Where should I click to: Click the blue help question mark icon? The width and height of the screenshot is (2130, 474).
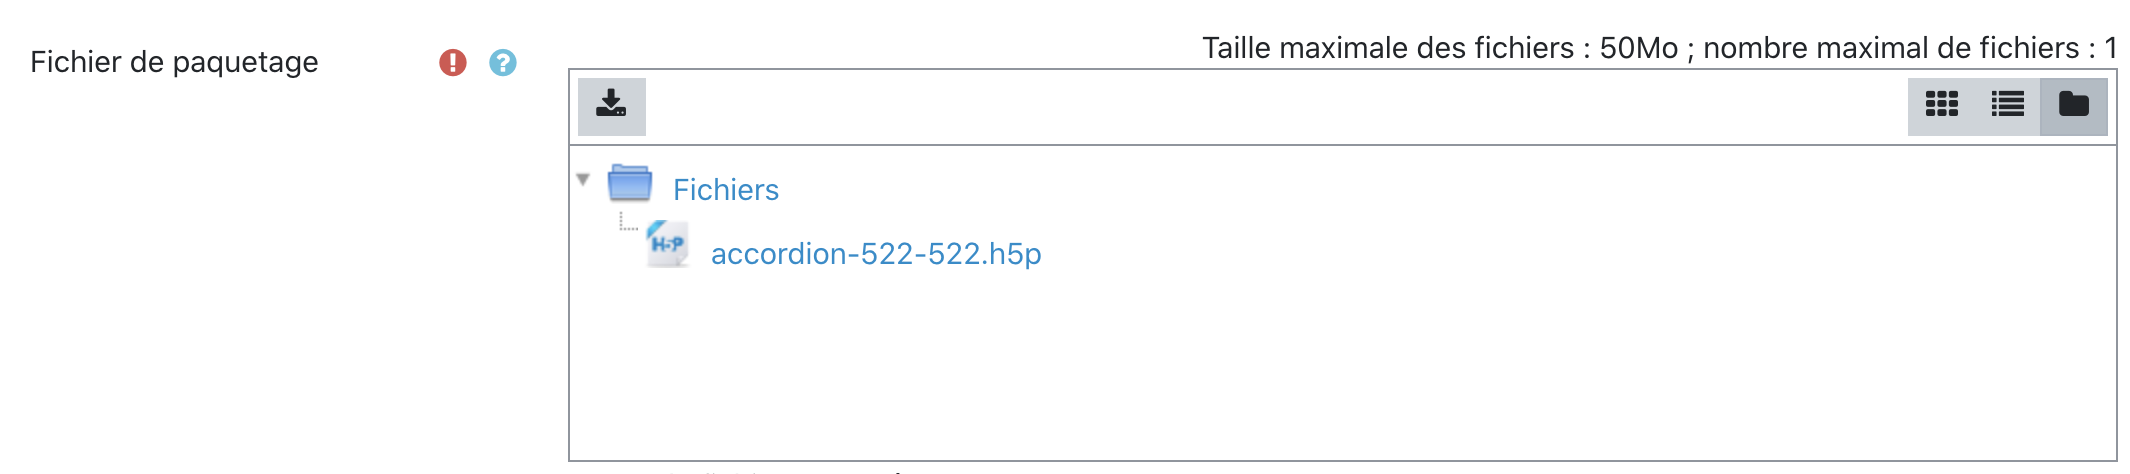[x=503, y=63]
